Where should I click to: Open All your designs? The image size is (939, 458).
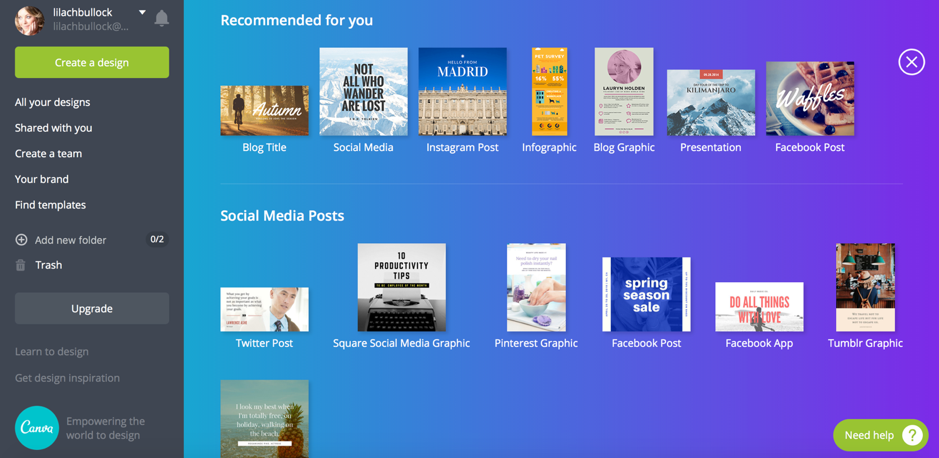coord(53,102)
